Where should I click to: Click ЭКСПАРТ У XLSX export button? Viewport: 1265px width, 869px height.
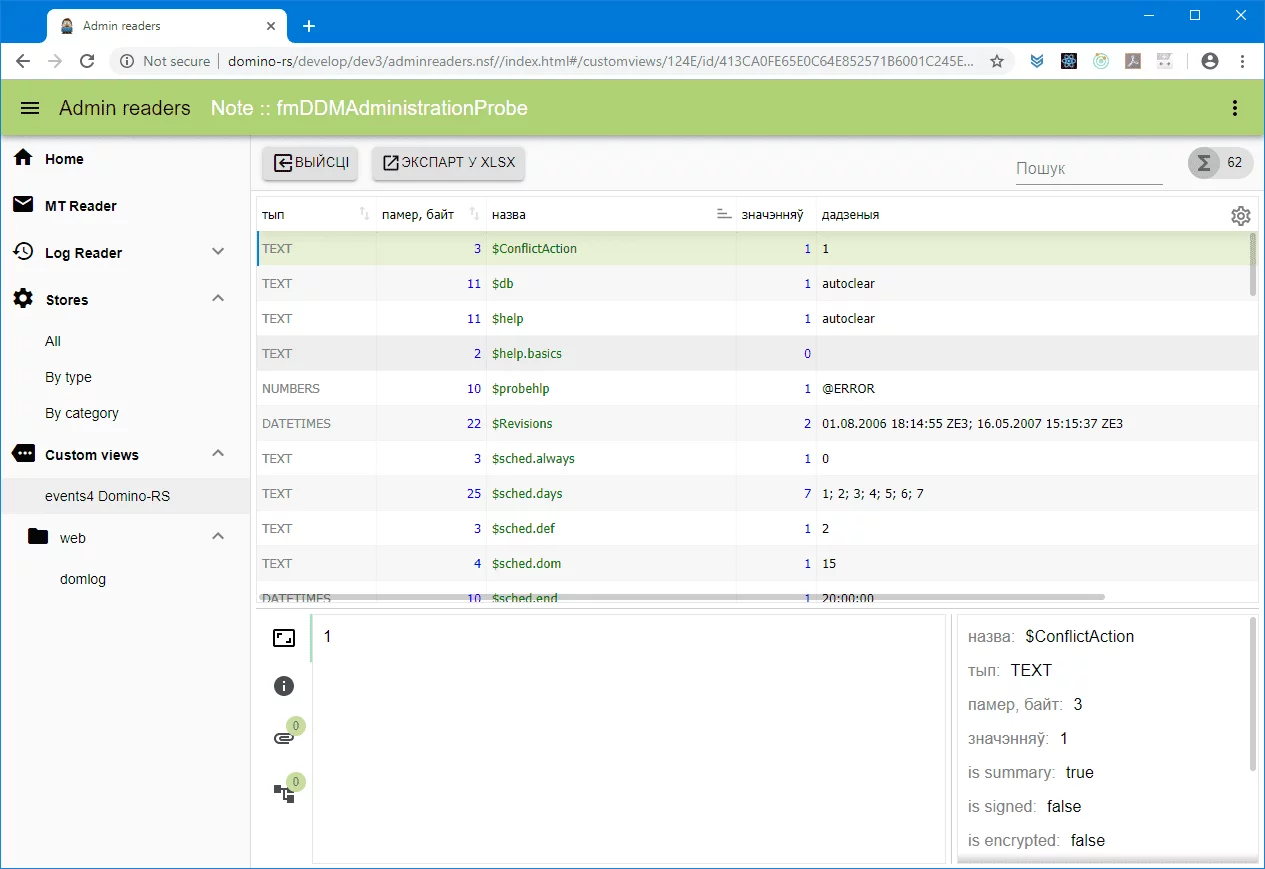pyautogui.click(x=448, y=163)
